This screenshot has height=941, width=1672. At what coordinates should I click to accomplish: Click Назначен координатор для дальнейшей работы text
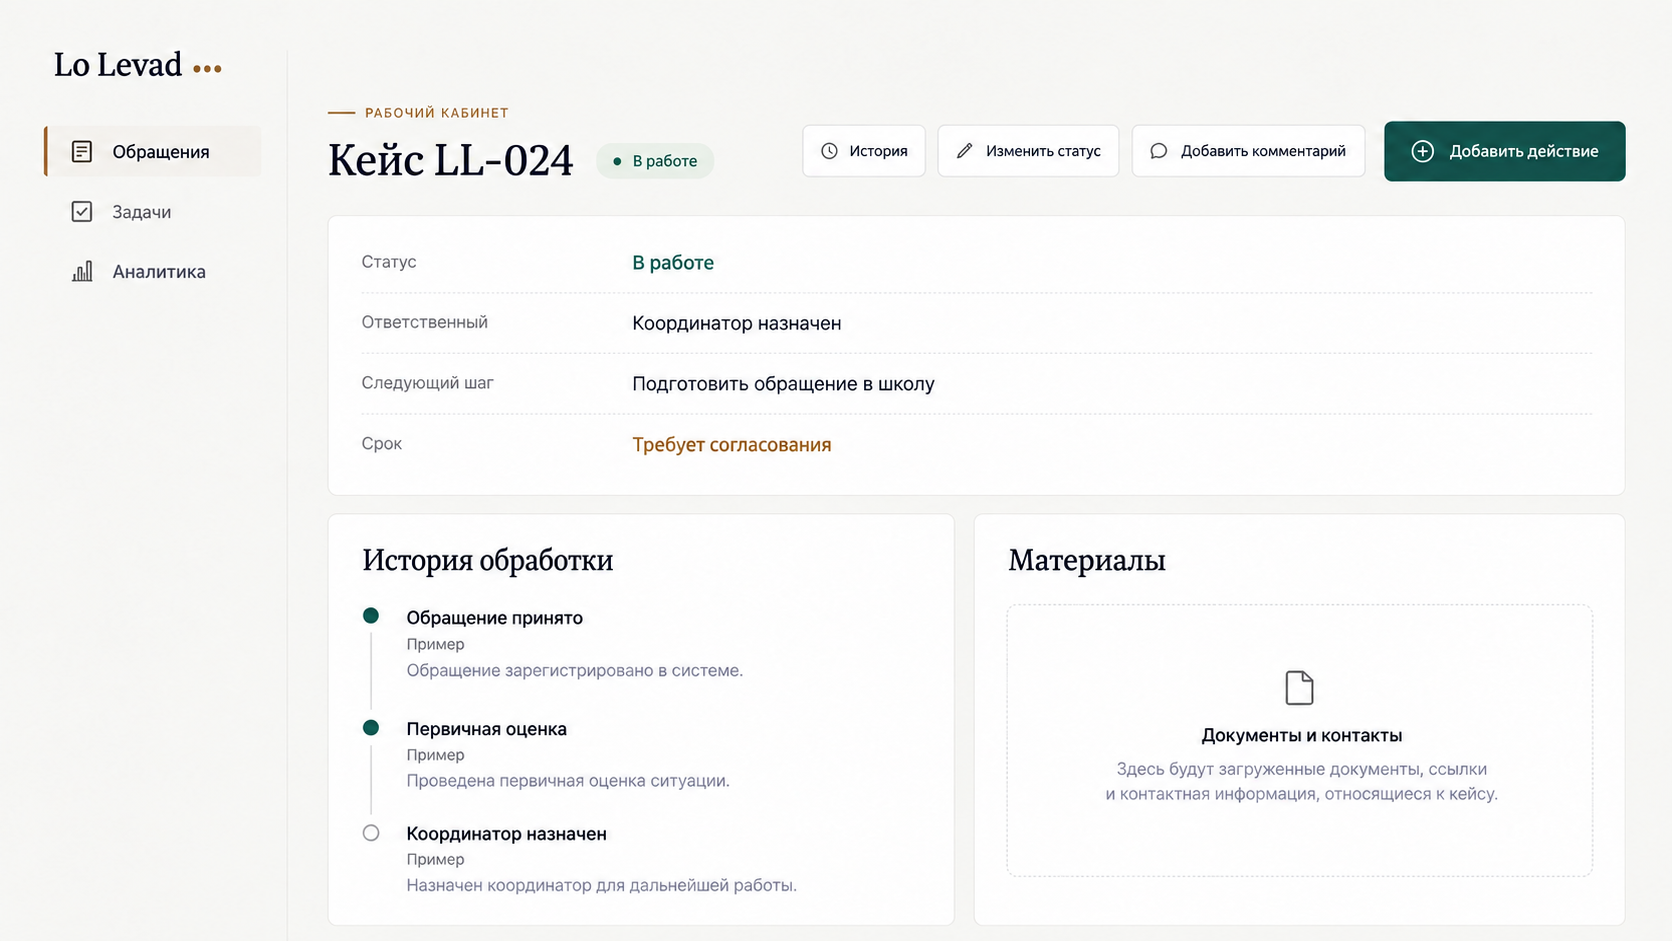601,886
